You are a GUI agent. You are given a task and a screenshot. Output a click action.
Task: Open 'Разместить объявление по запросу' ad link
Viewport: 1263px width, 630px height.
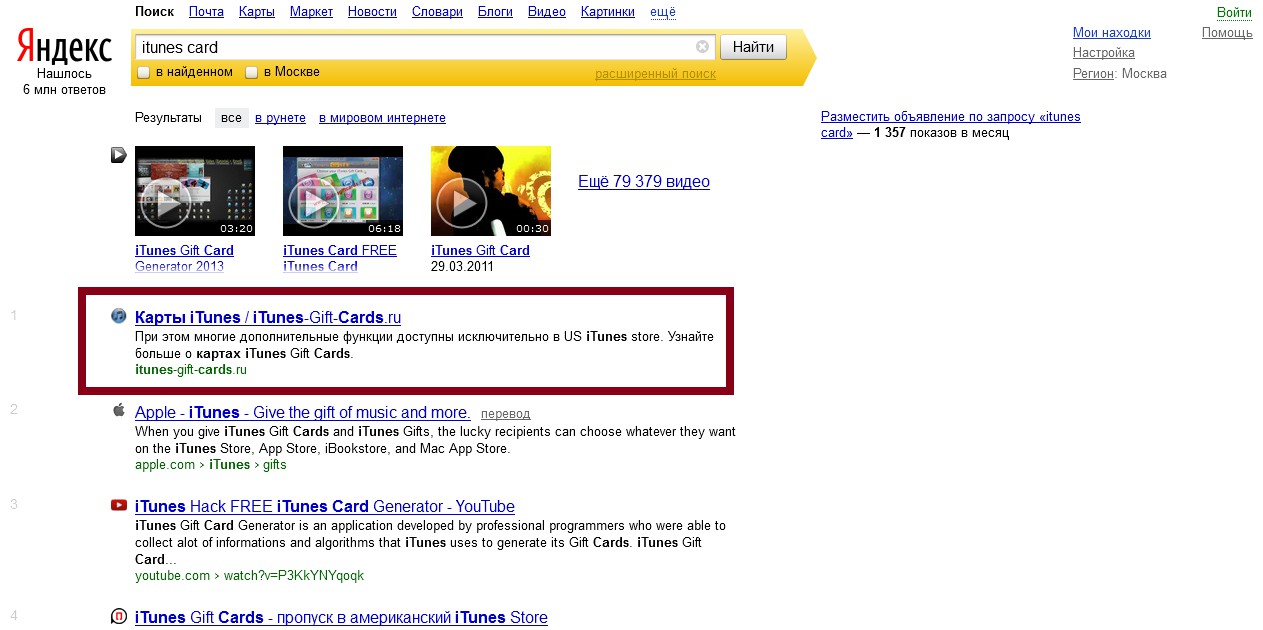(x=951, y=124)
